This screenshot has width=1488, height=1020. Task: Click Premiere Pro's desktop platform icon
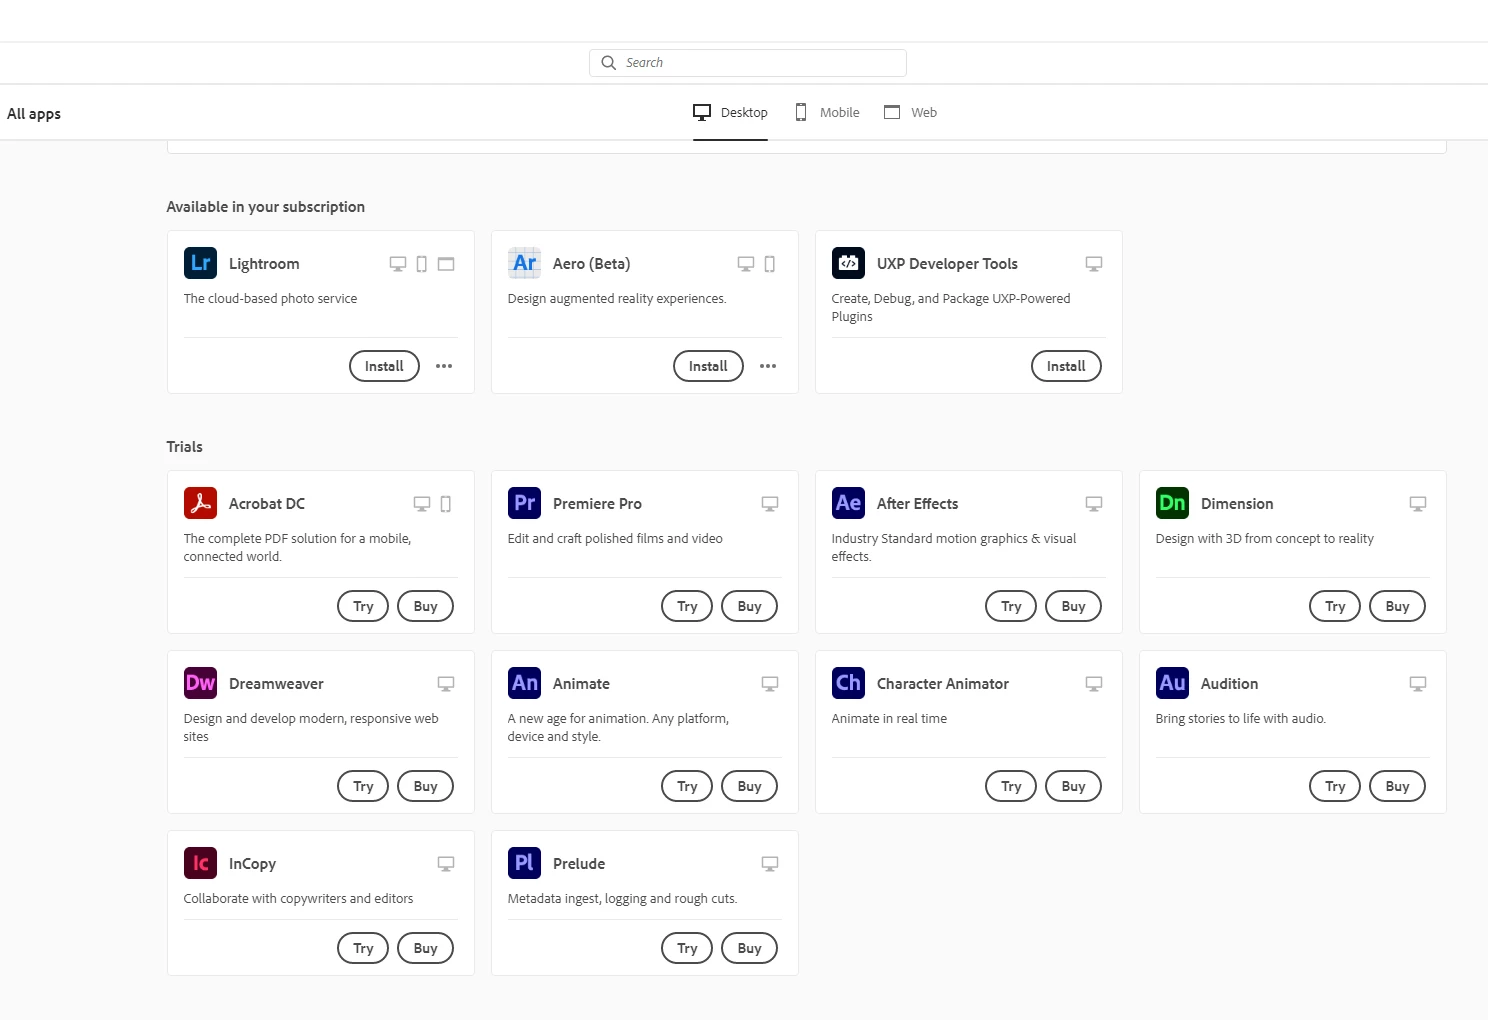coord(770,504)
